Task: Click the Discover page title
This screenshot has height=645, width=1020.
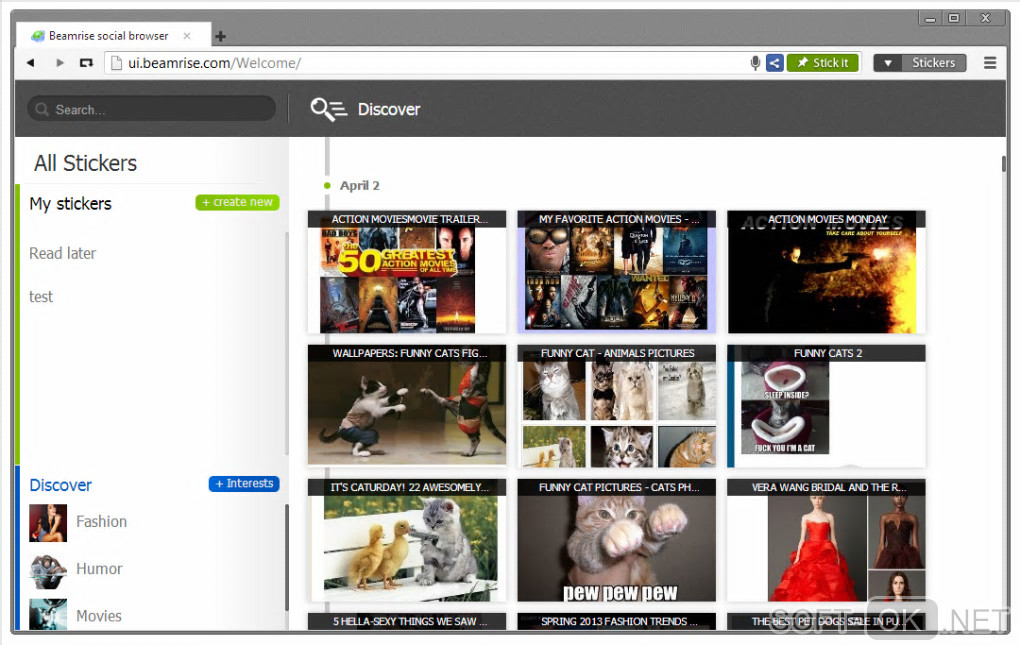Action: [x=389, y=109]
